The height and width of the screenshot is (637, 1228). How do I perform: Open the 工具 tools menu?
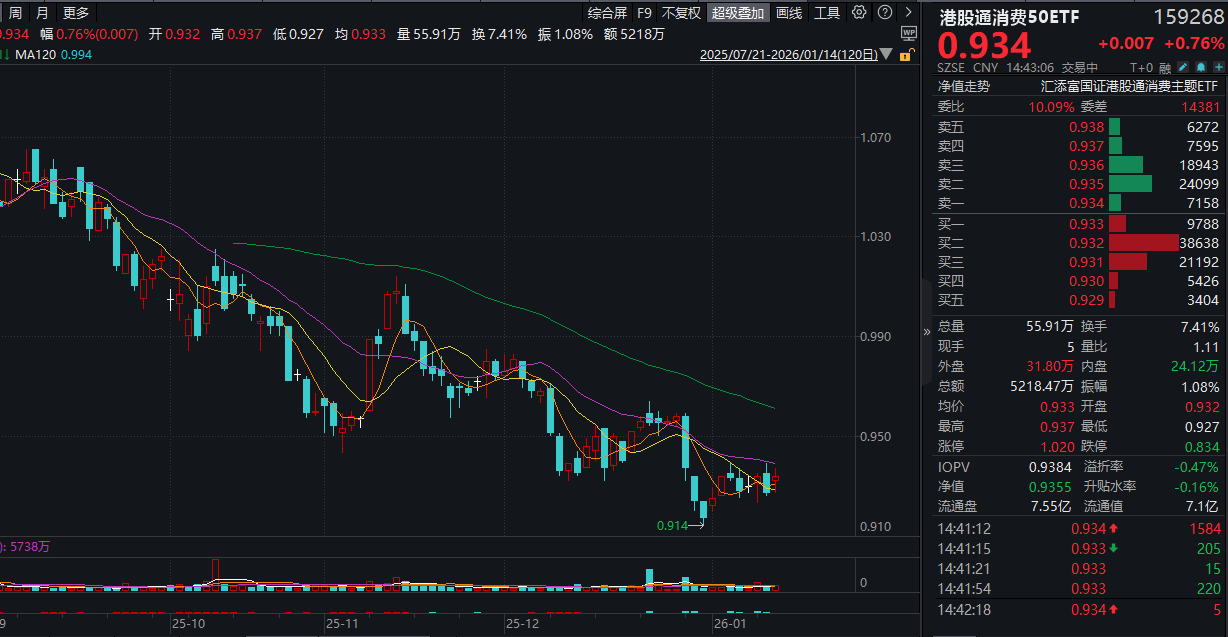[x=827, y=13]
